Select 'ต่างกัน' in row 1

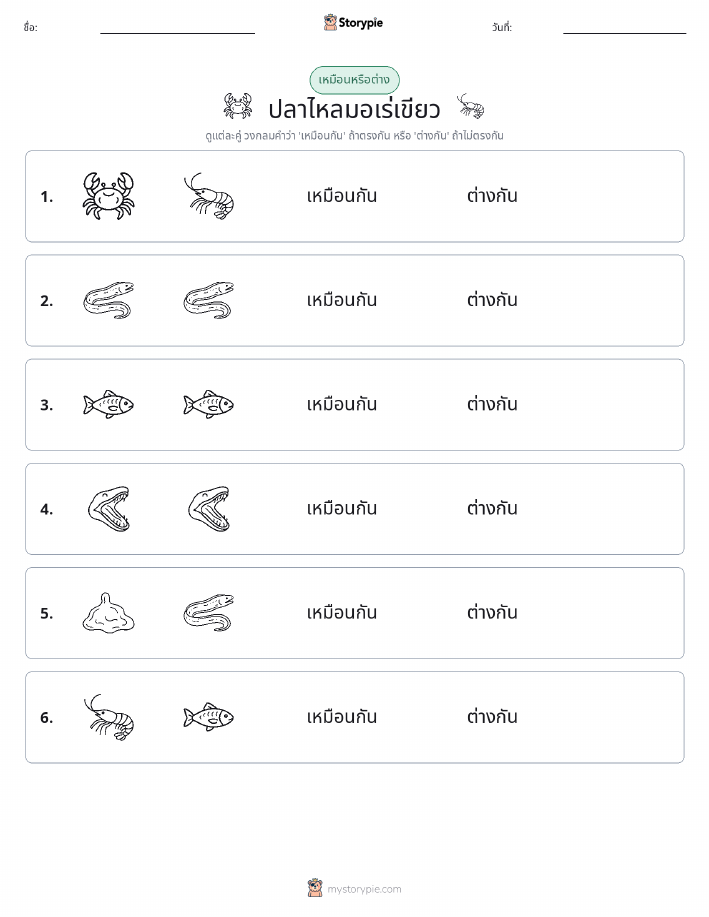click(492, 195)
